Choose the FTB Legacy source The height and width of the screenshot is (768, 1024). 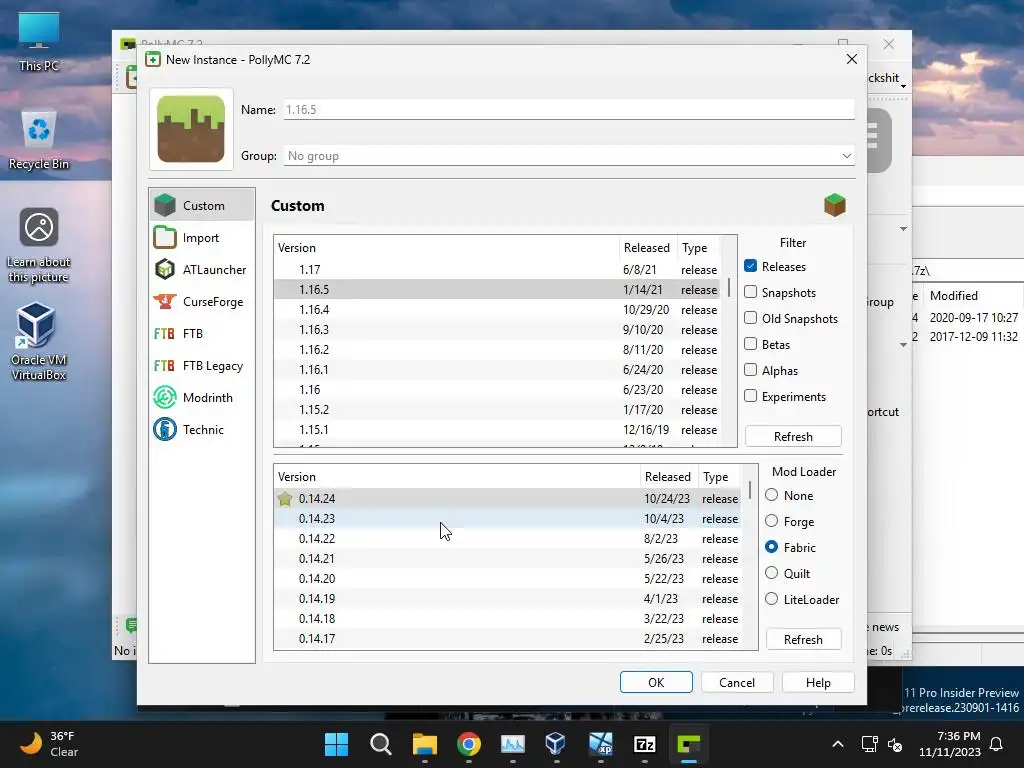click(x=202, y=365)
